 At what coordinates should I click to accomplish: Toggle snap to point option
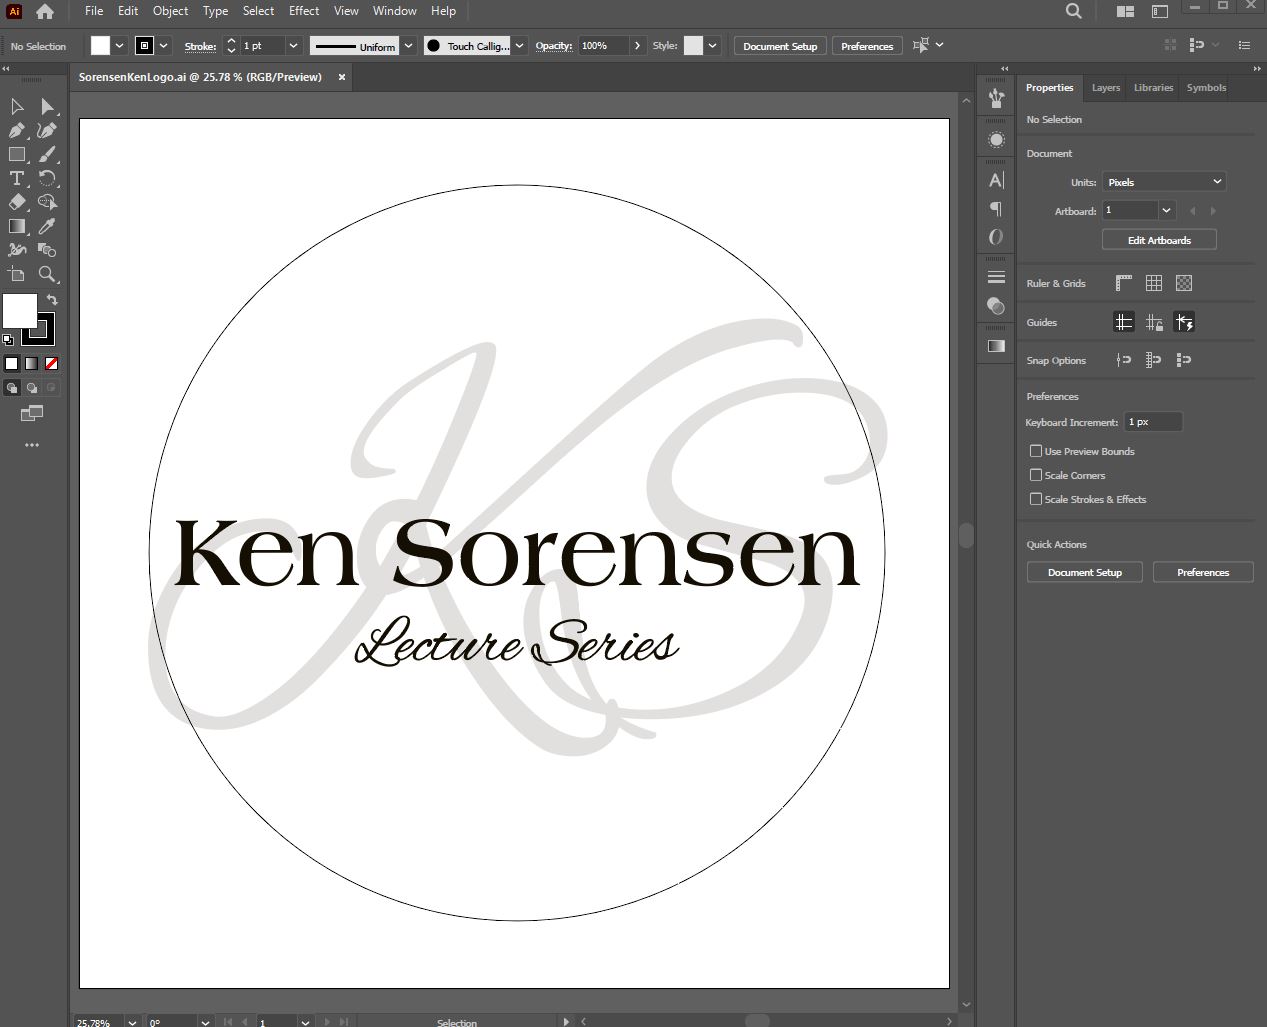(x=1124, y=360)
